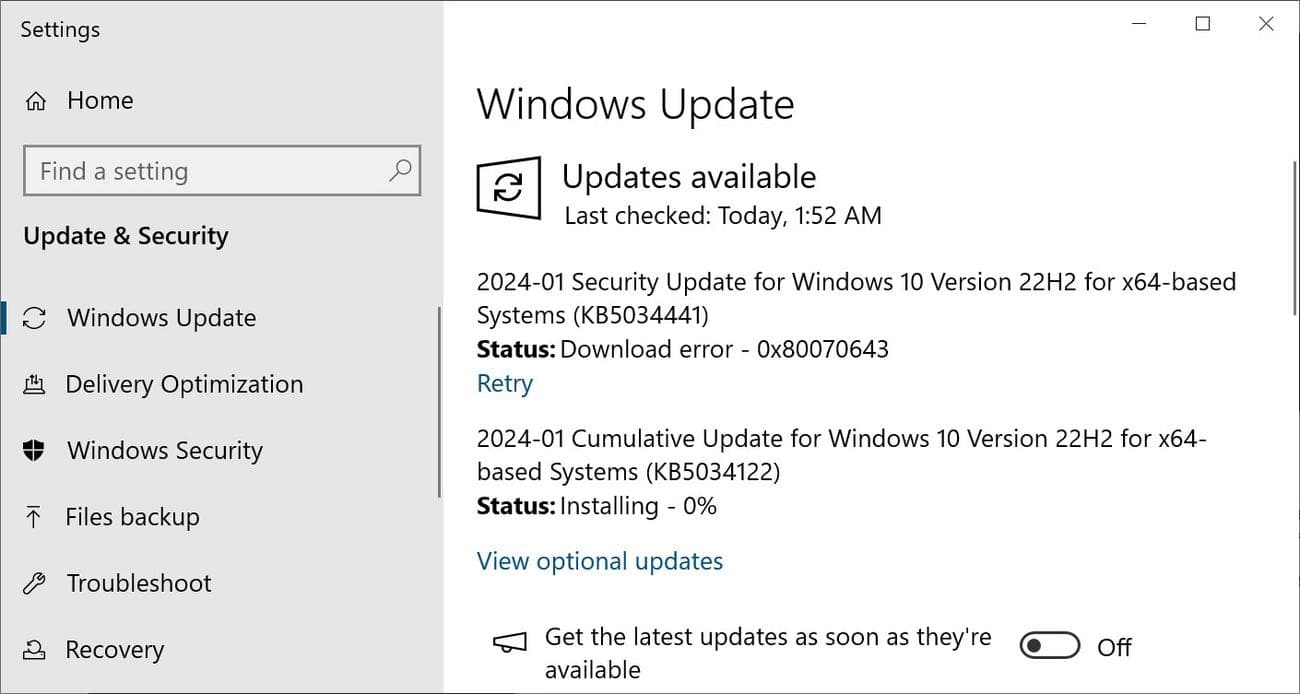Open Files backup settings page

point(129,517)
